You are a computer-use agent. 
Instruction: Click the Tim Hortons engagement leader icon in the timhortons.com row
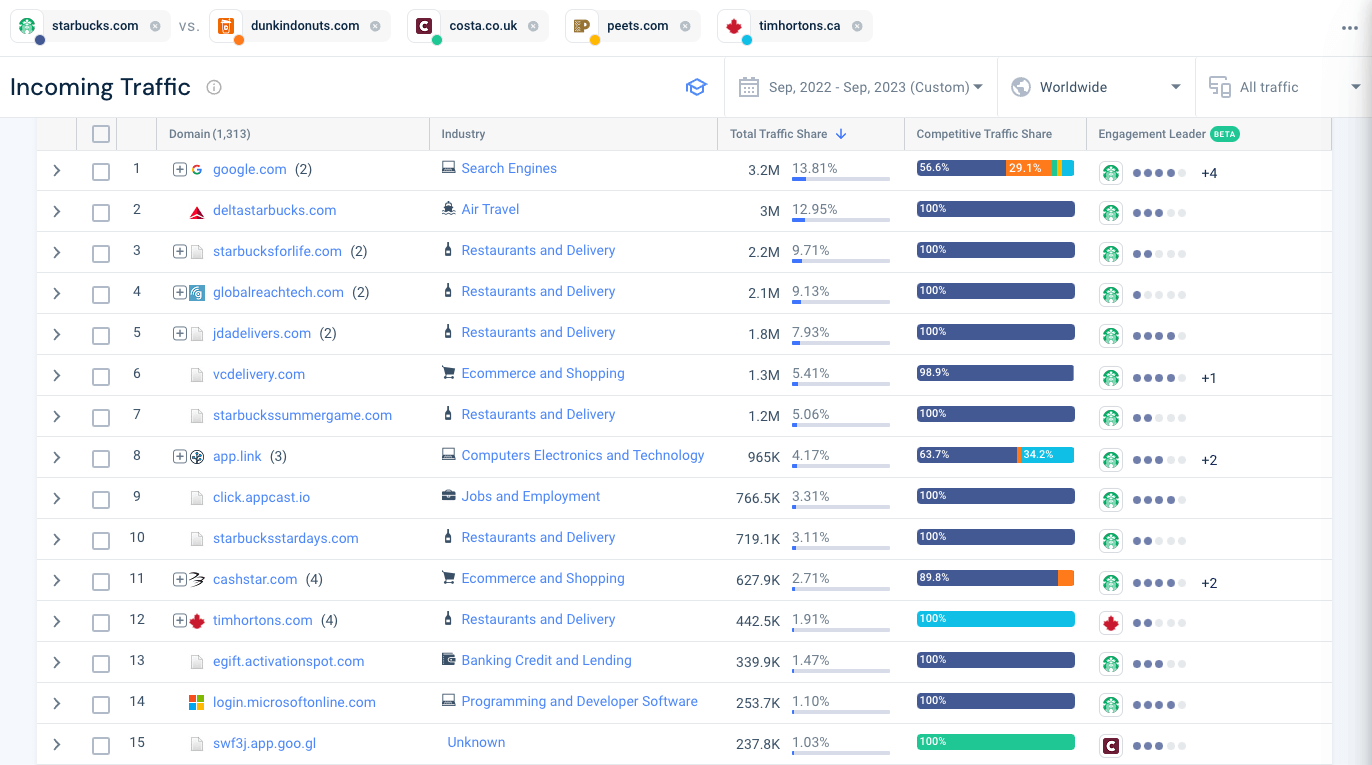tap(1110, 623)
